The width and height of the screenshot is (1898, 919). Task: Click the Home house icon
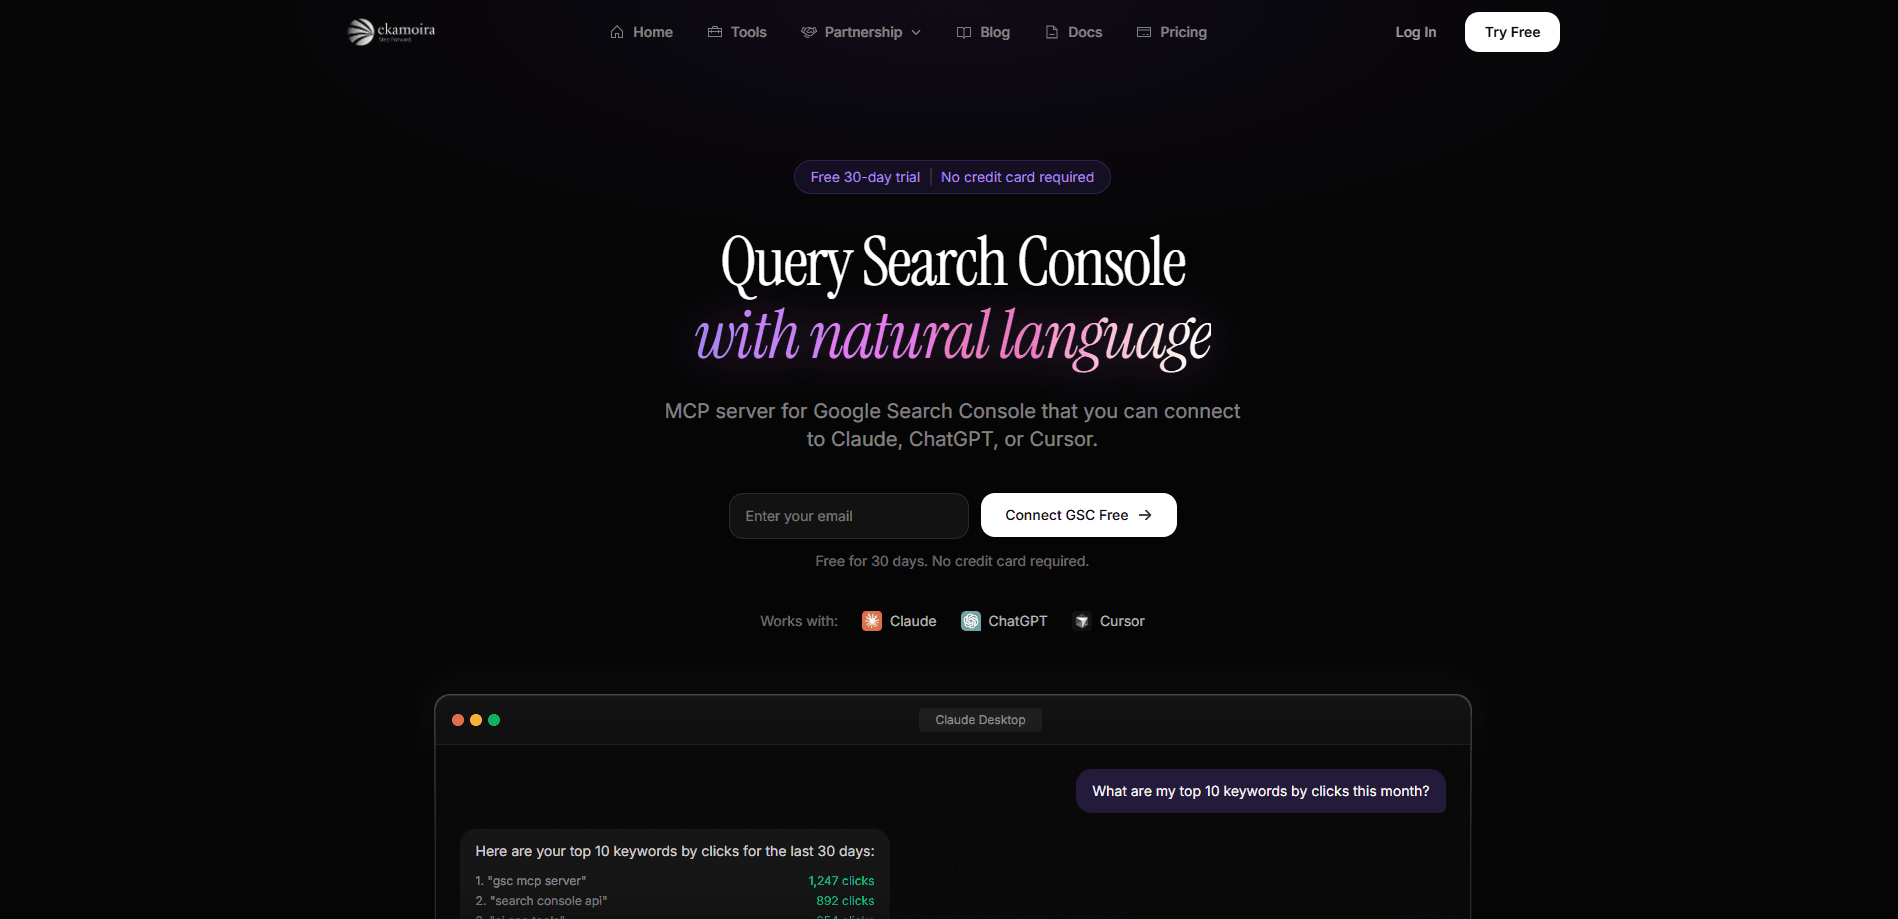coord(617,32)
